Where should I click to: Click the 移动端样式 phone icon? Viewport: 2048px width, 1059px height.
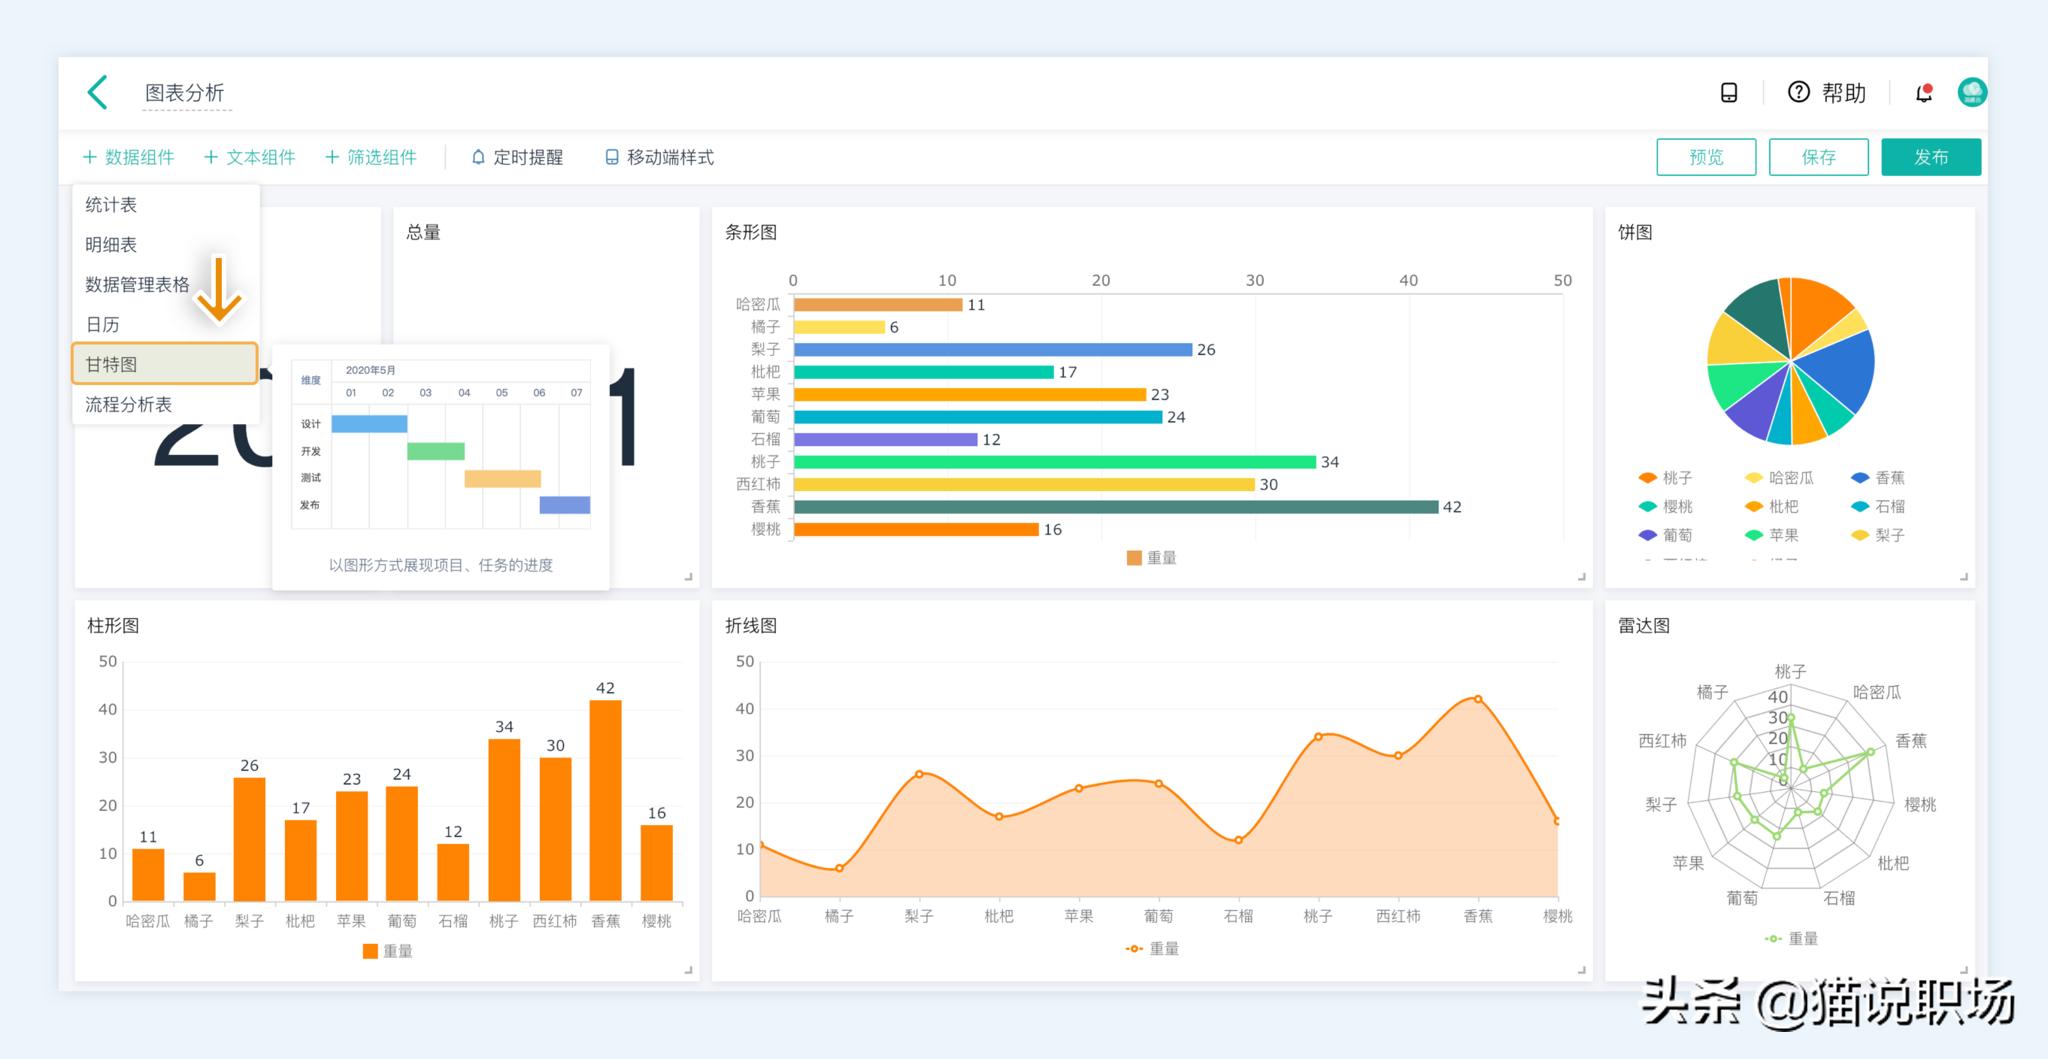[611, 157]
